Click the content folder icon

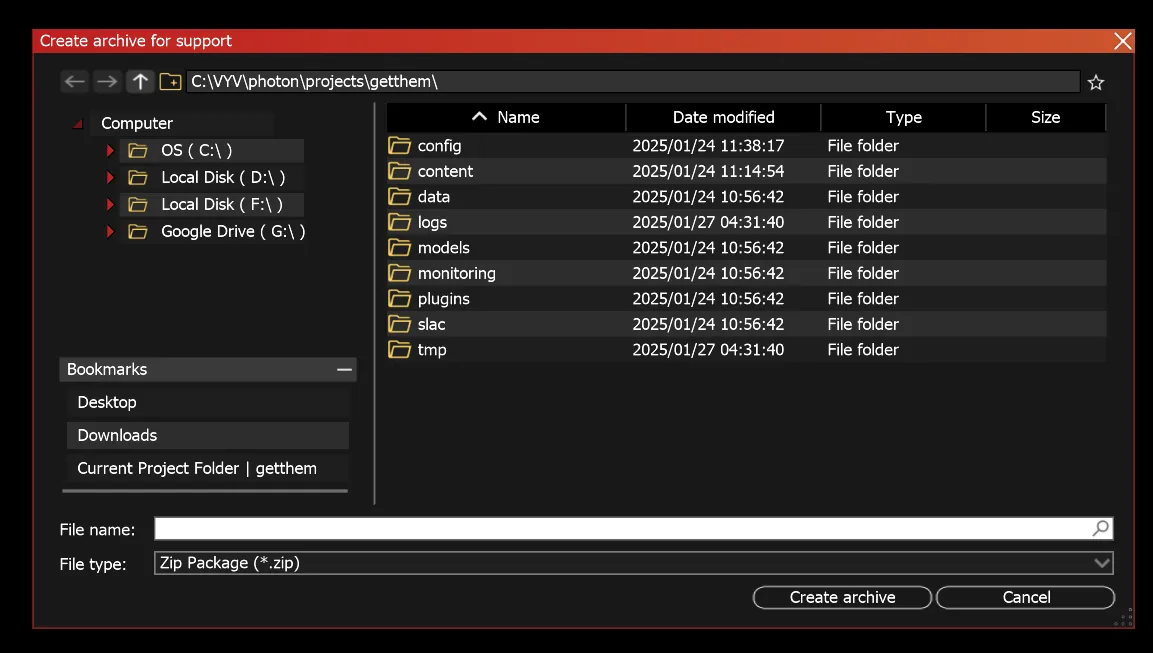tap(399, 171)
